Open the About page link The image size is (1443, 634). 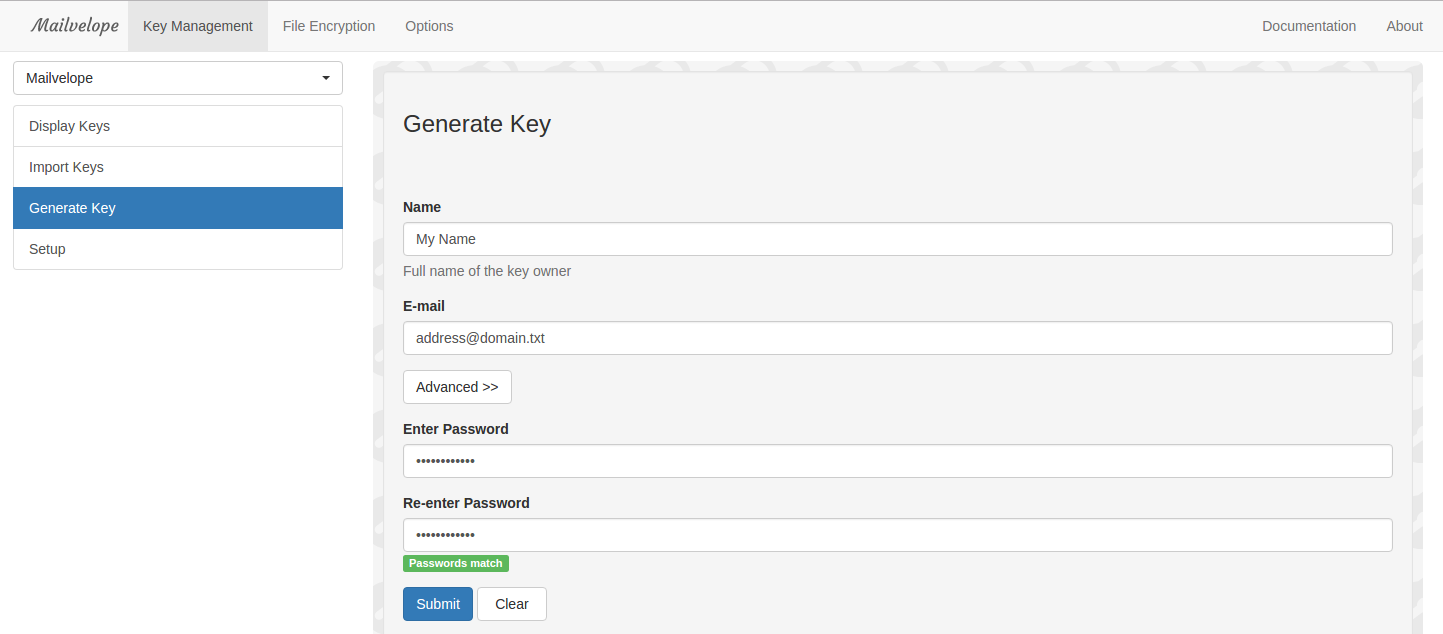pos(1404,26)
